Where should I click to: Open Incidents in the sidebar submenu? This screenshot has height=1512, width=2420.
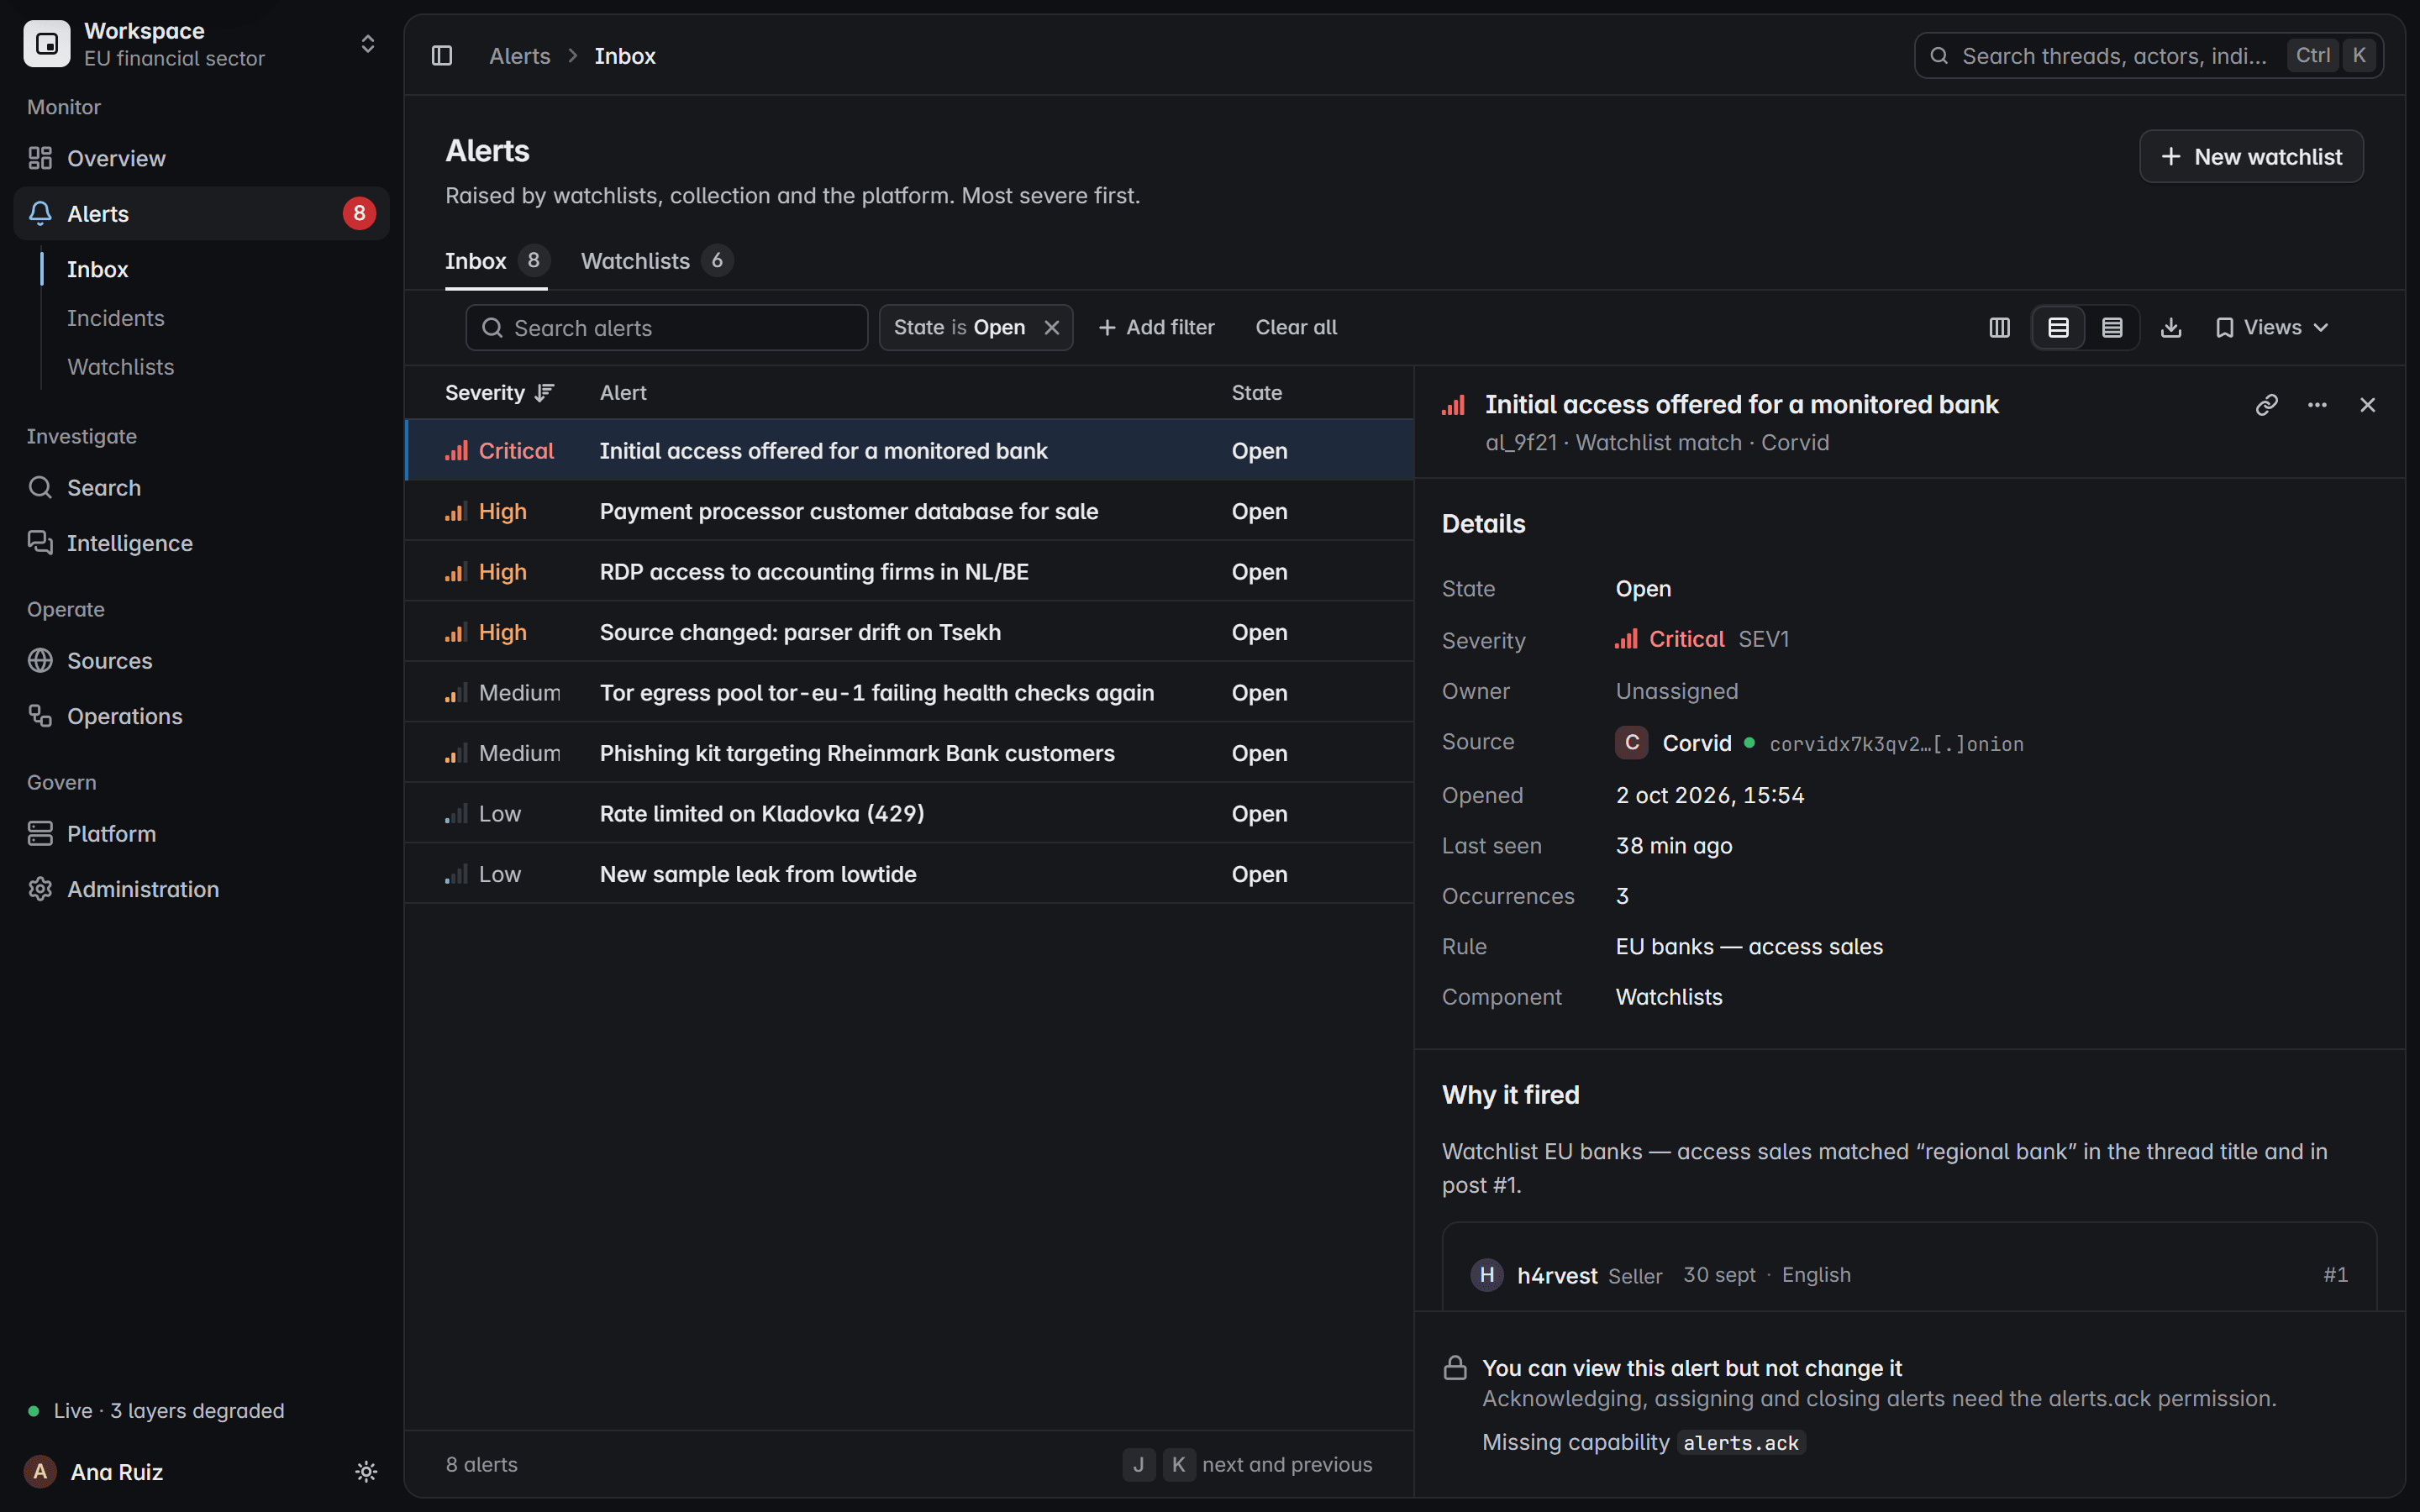116,318
